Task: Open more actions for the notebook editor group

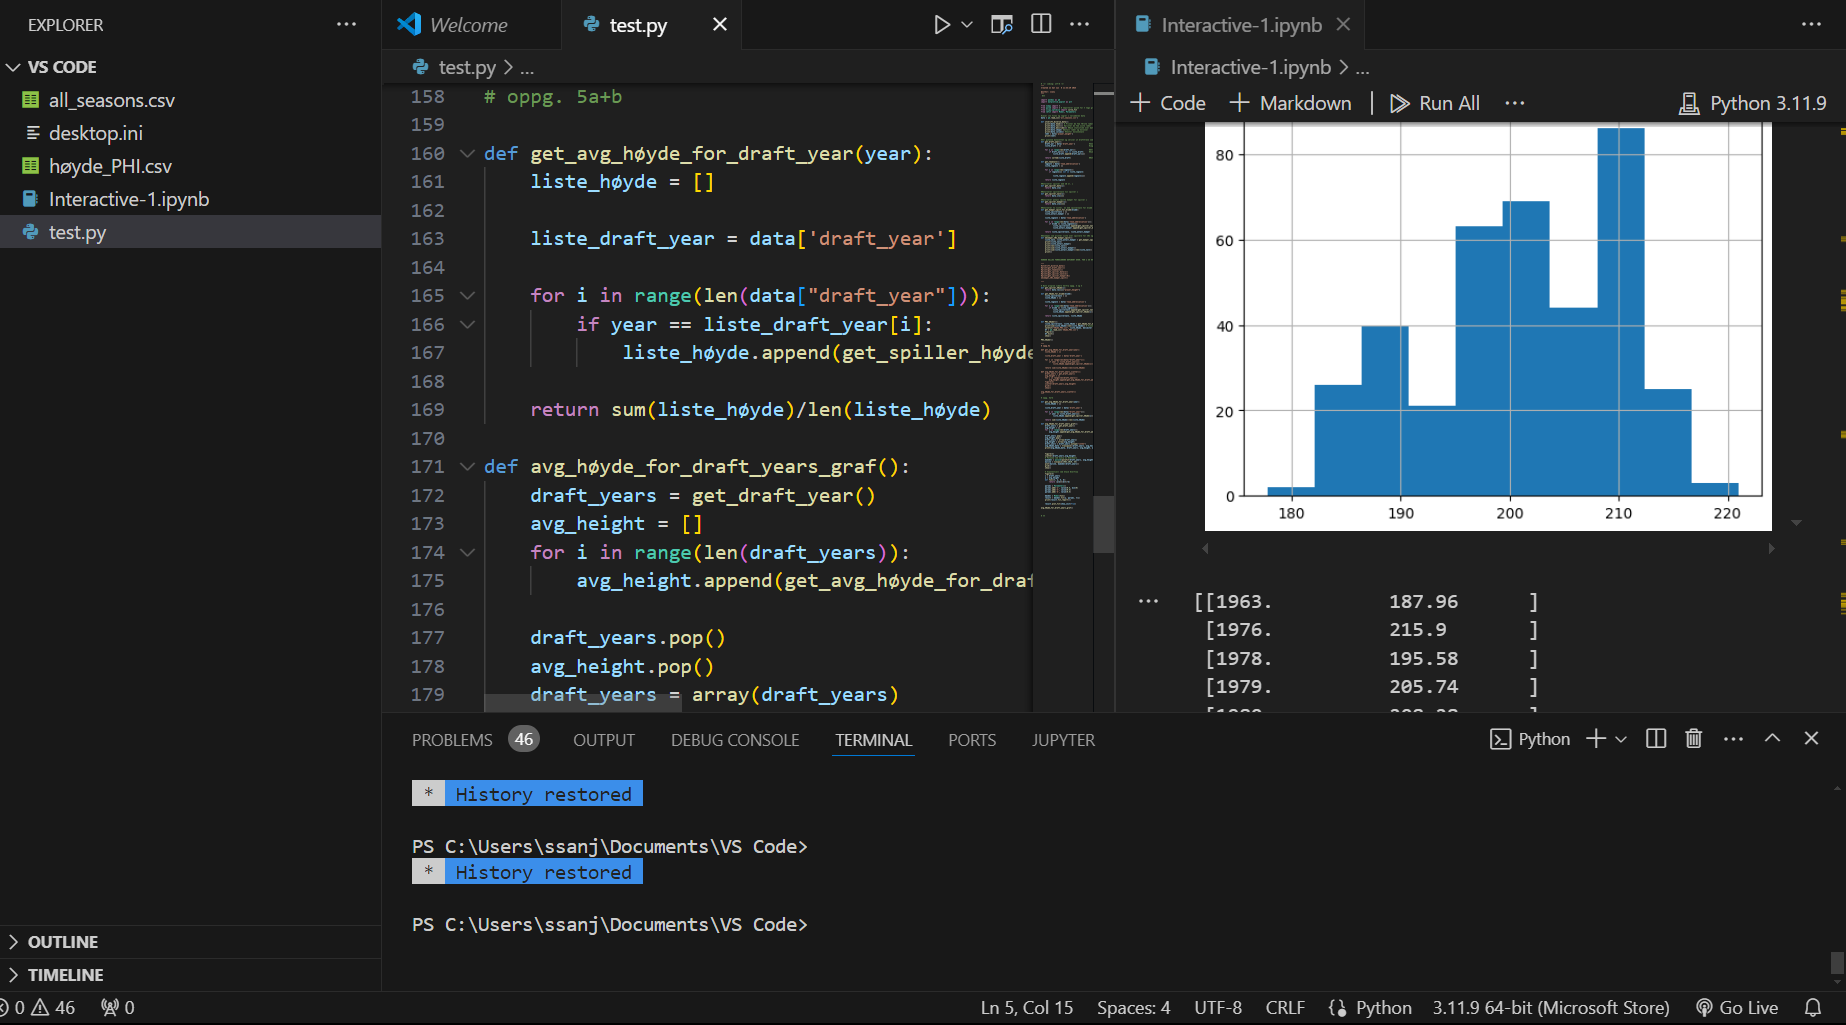Action: (1812, 25)
